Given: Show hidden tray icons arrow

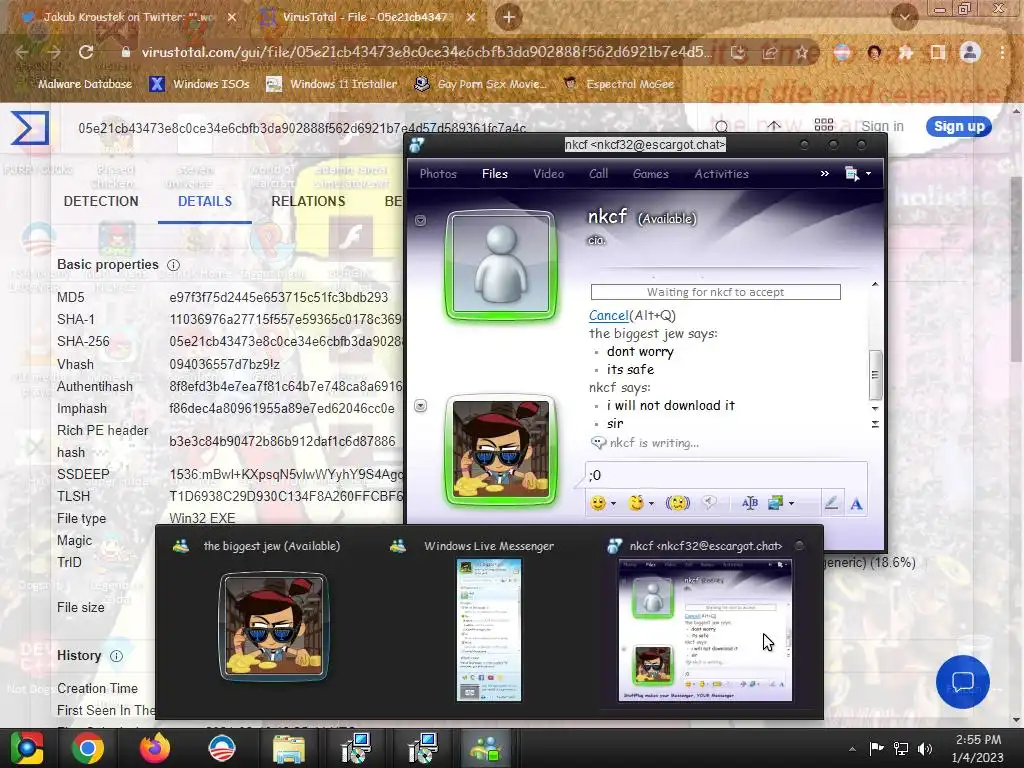Looking at the screenshot, I should click(852, 749).
